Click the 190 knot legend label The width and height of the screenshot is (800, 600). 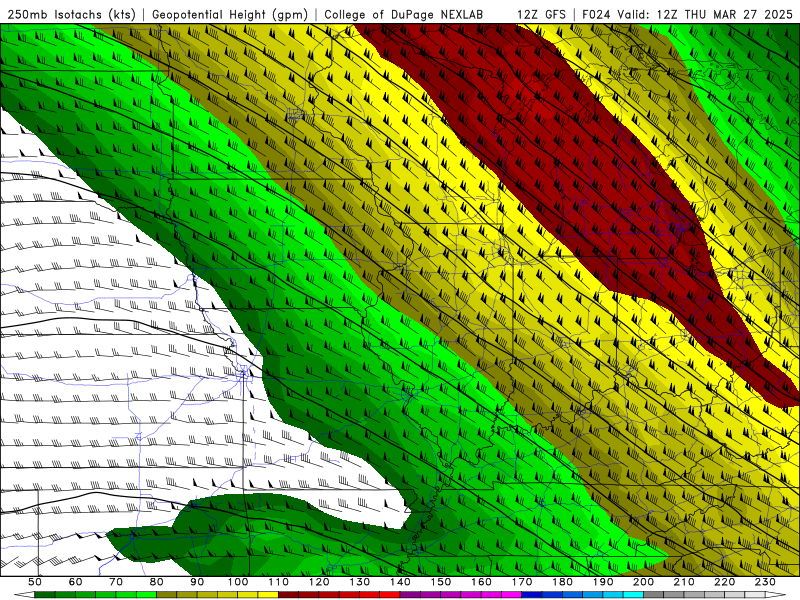coord(603,582)
